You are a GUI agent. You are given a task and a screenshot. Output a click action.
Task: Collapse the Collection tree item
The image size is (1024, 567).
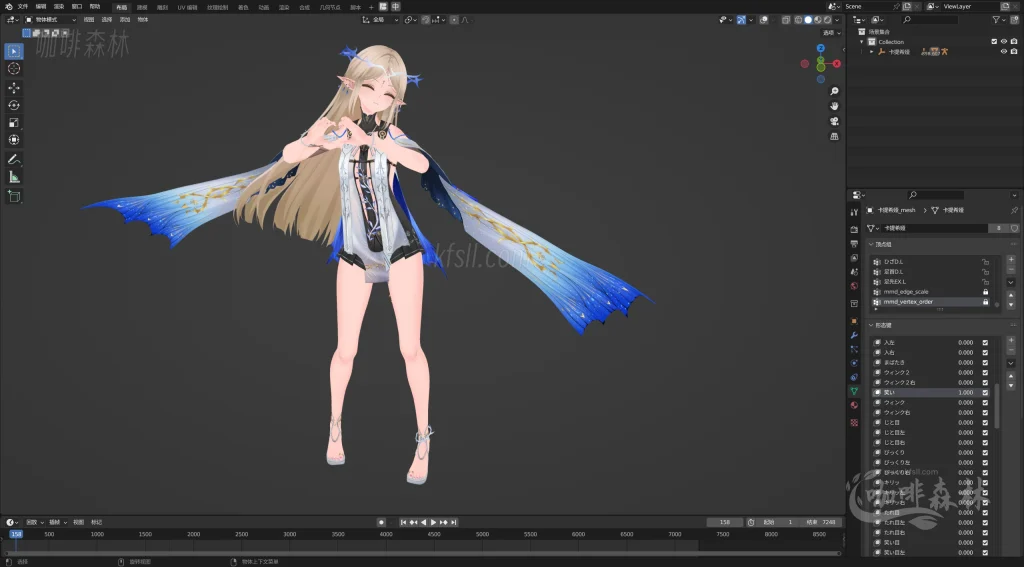862,42
